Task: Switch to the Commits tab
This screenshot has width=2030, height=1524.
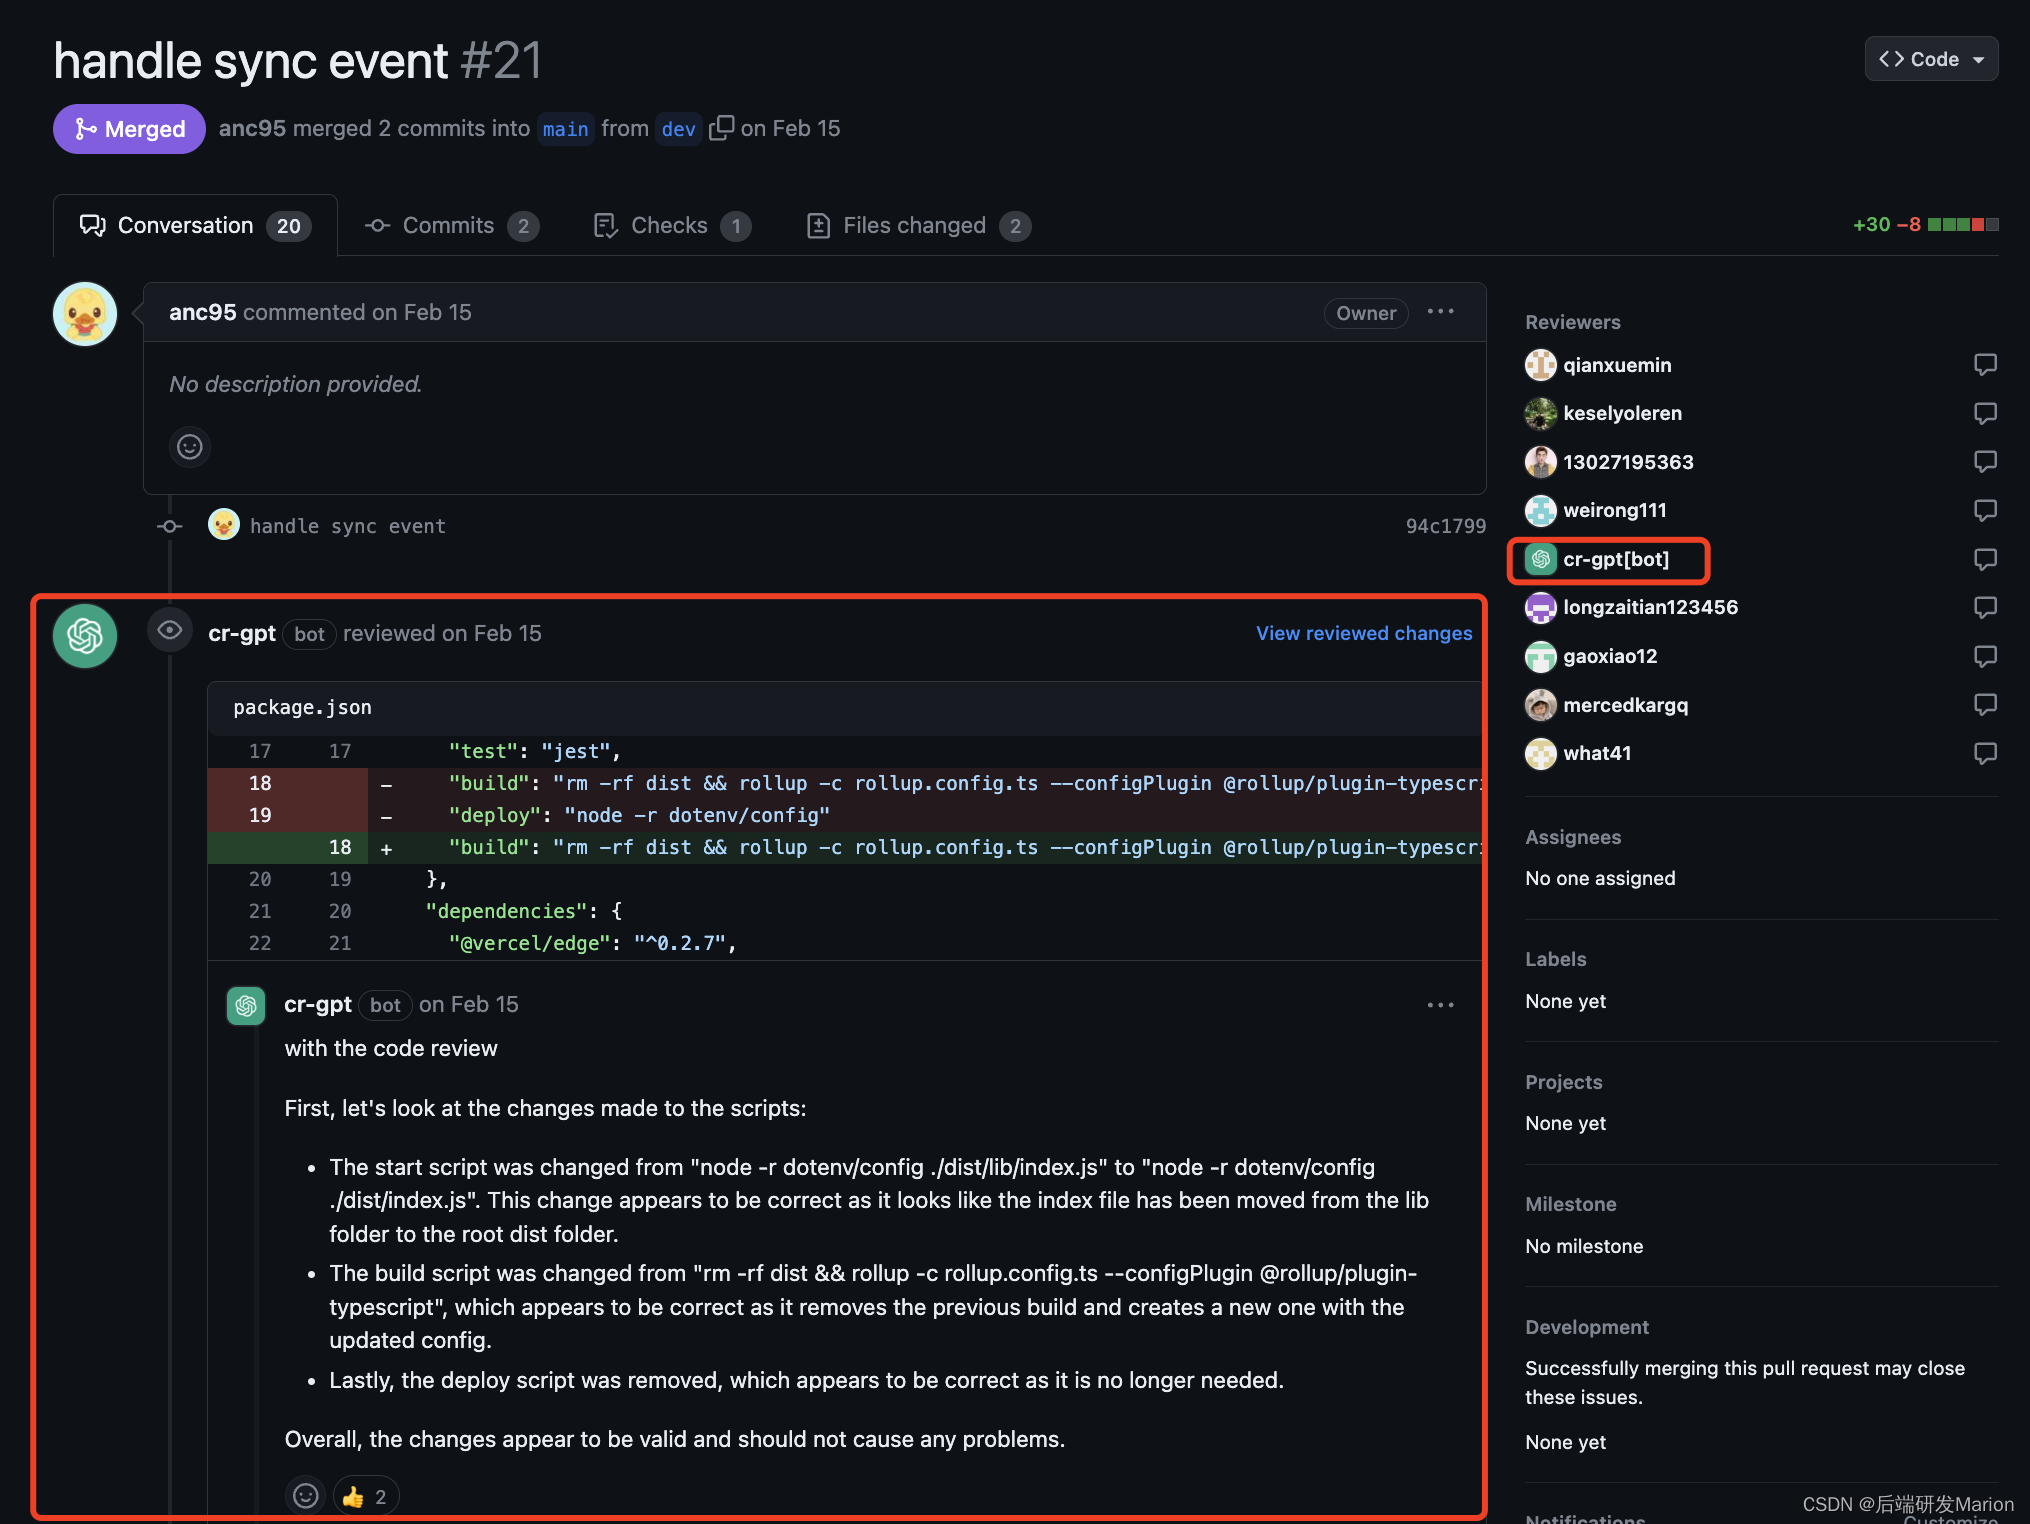Action: point(450,226)
